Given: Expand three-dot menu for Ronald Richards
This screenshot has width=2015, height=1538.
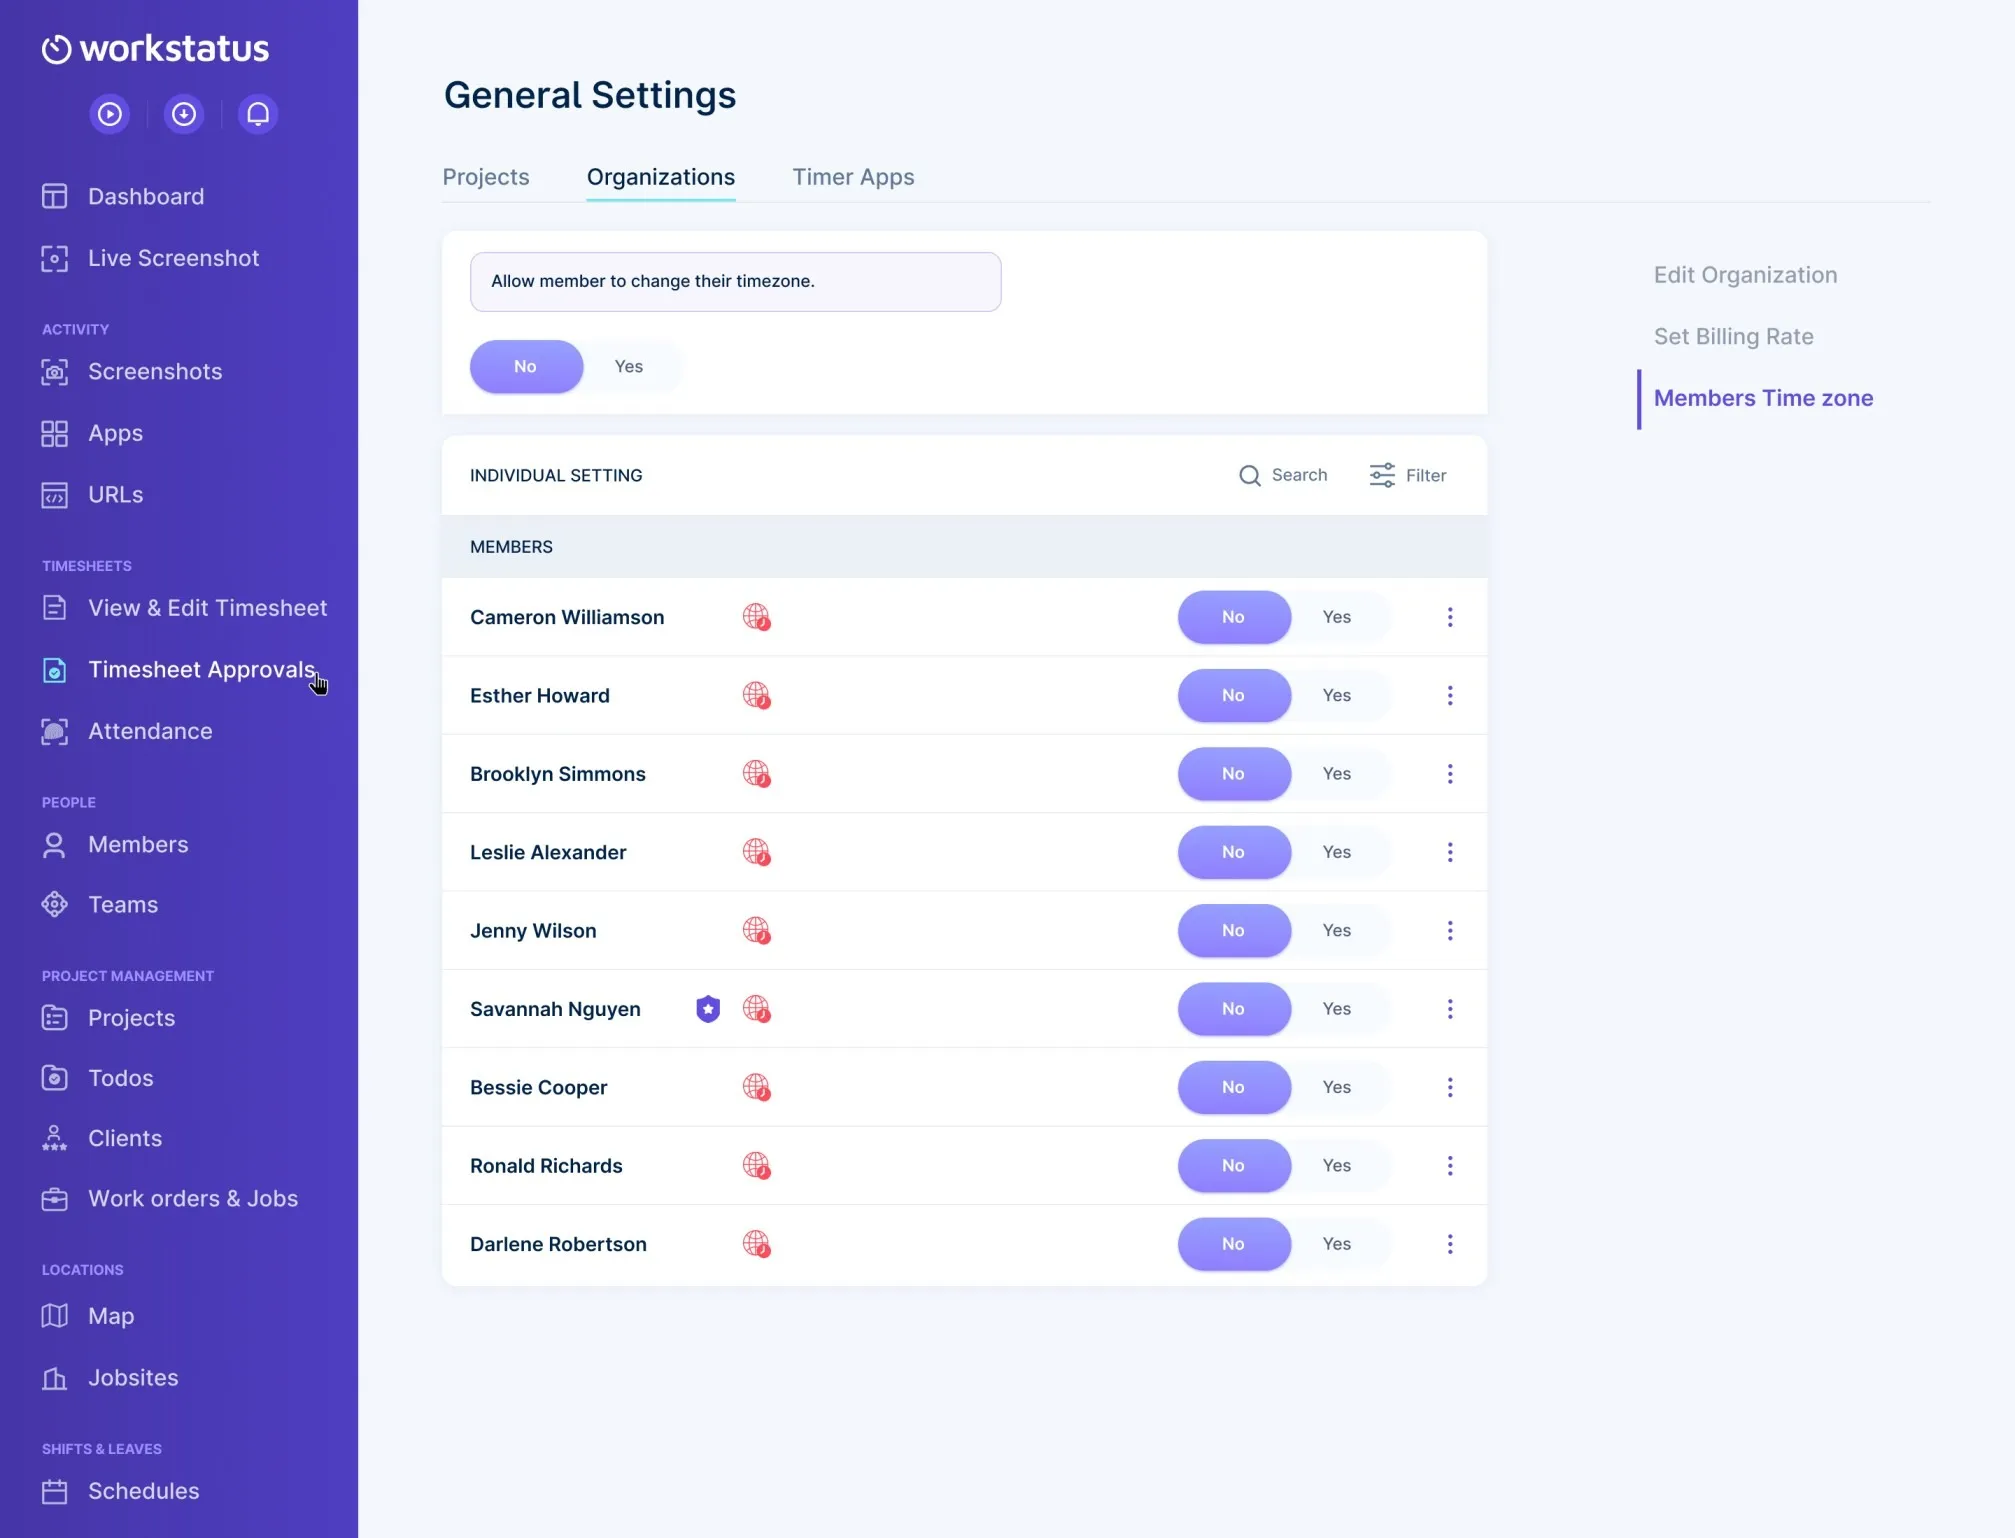Looking at the screenshot, I should click(x=1449, y=1165).
